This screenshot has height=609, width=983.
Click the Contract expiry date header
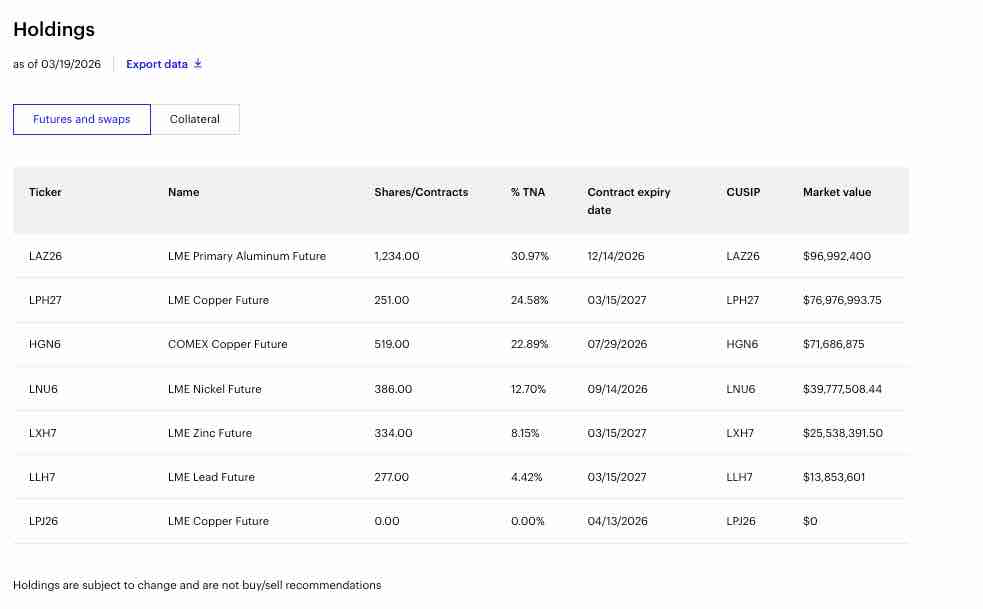pyautogui.click(x=628, y=201)
